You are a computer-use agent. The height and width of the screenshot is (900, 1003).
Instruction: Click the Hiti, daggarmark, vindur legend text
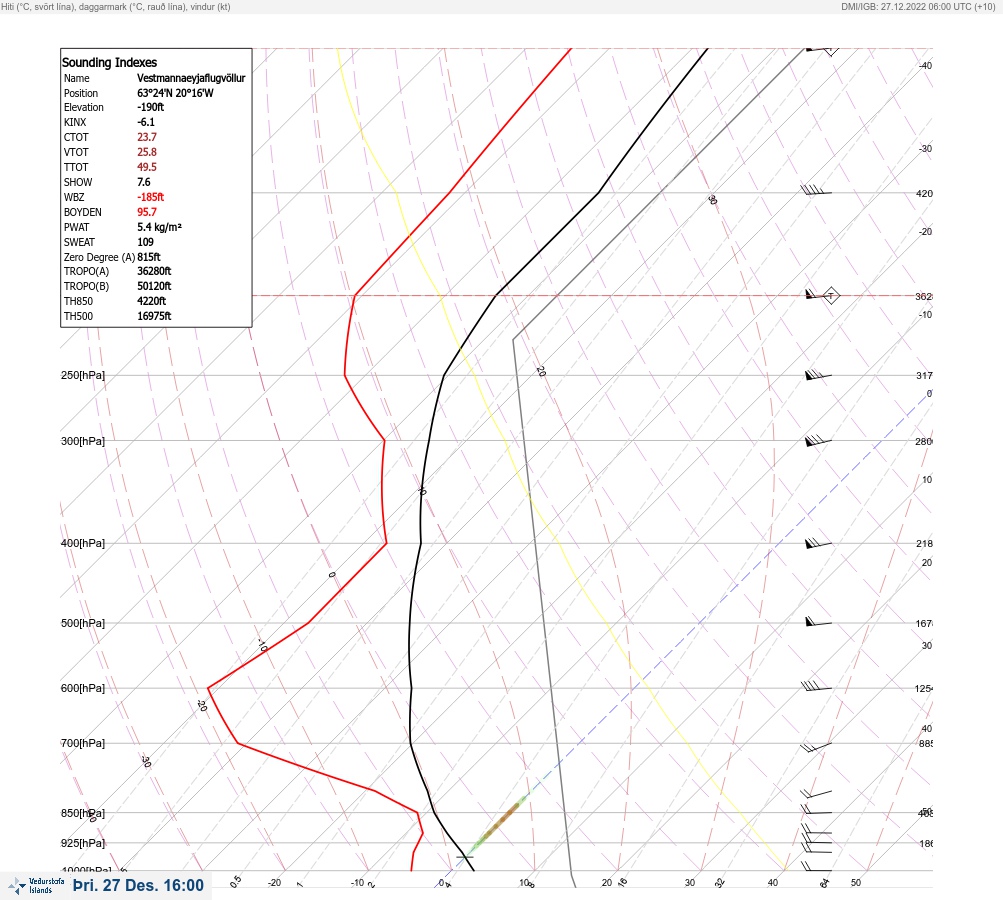(116, 6)
